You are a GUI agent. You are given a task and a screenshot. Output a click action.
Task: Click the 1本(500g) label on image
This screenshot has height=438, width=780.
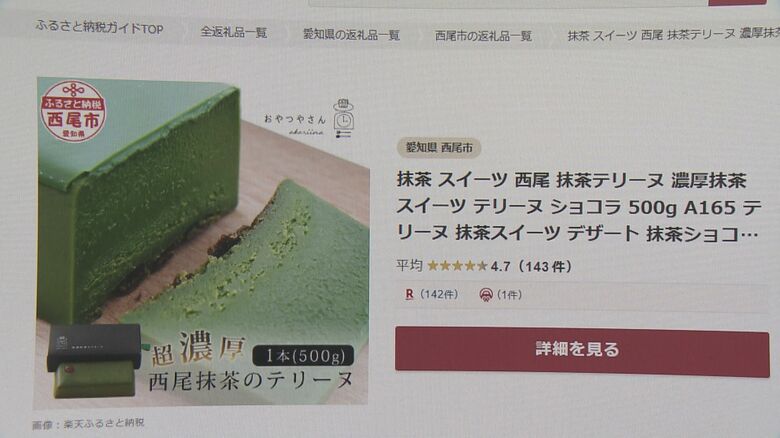click(x=303, y=355)
